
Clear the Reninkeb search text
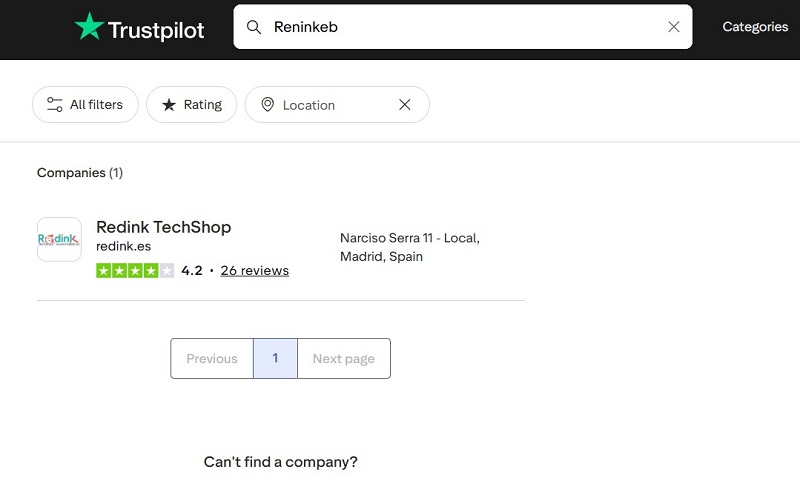pos(673,27)
